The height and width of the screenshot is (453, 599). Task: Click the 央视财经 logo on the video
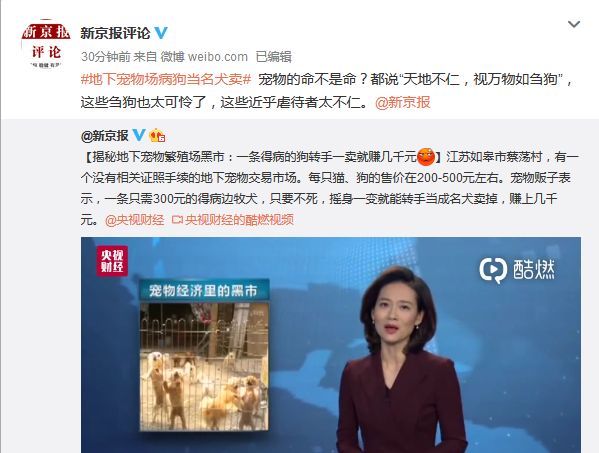112,261
